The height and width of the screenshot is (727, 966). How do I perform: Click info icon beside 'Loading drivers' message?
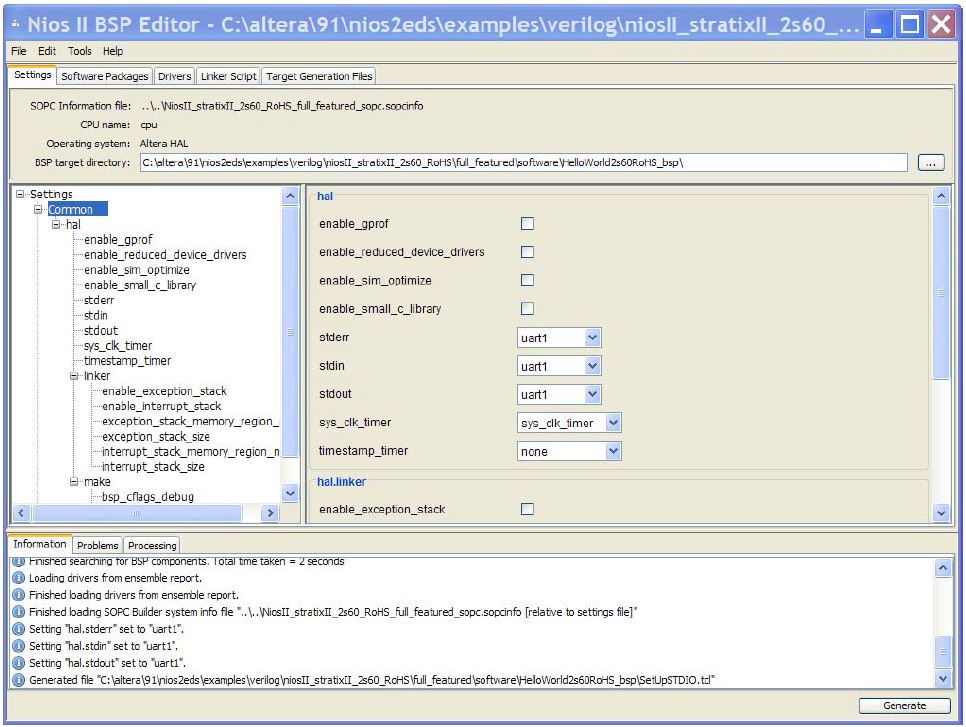[x=19, y=578]
